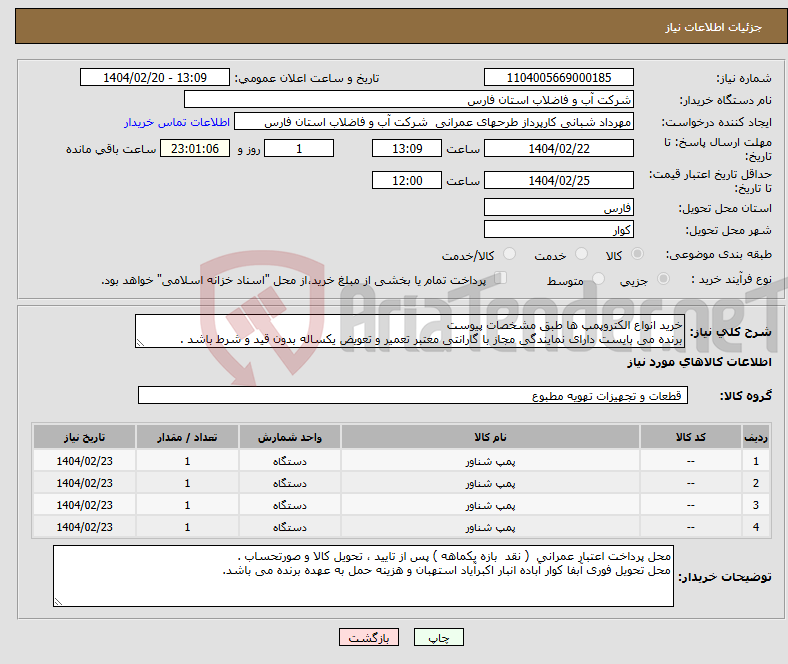Click the اطلاعات کالاهای مورد نیاز heading
The height and width of the screenshot is (664, 788).
tap(699, 362)
